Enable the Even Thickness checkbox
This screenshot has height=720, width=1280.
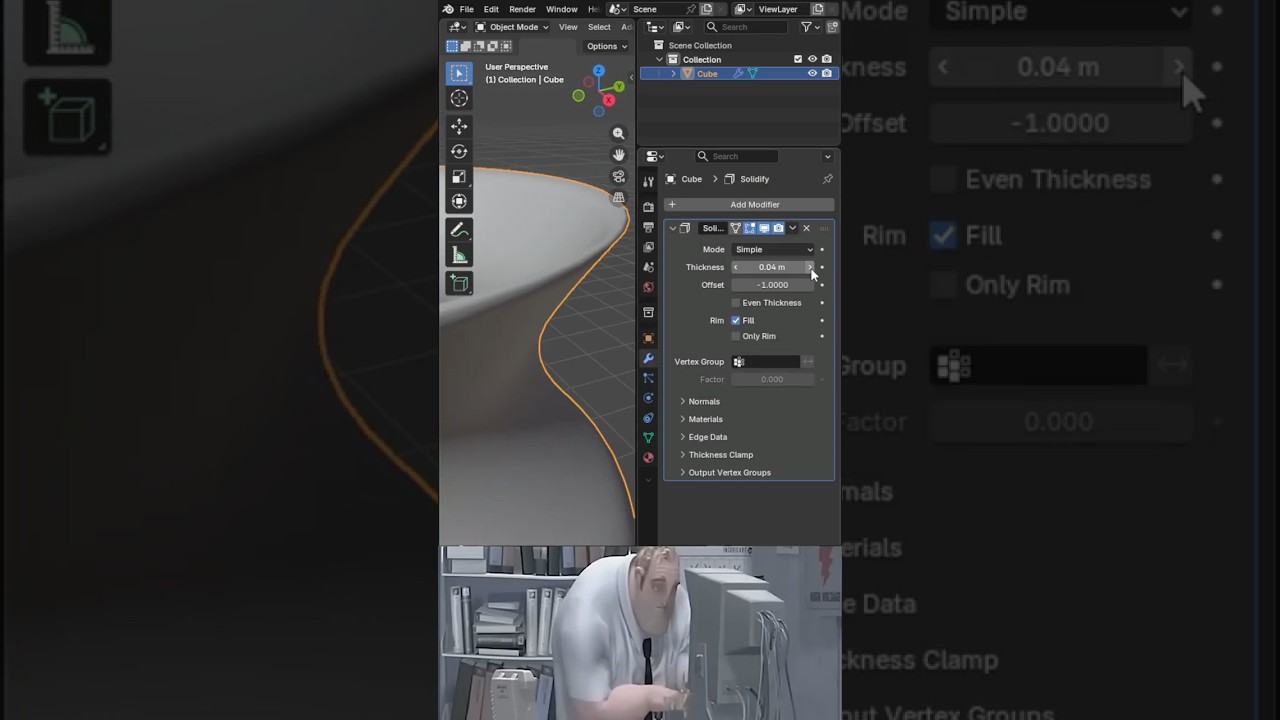click(736, 303)
